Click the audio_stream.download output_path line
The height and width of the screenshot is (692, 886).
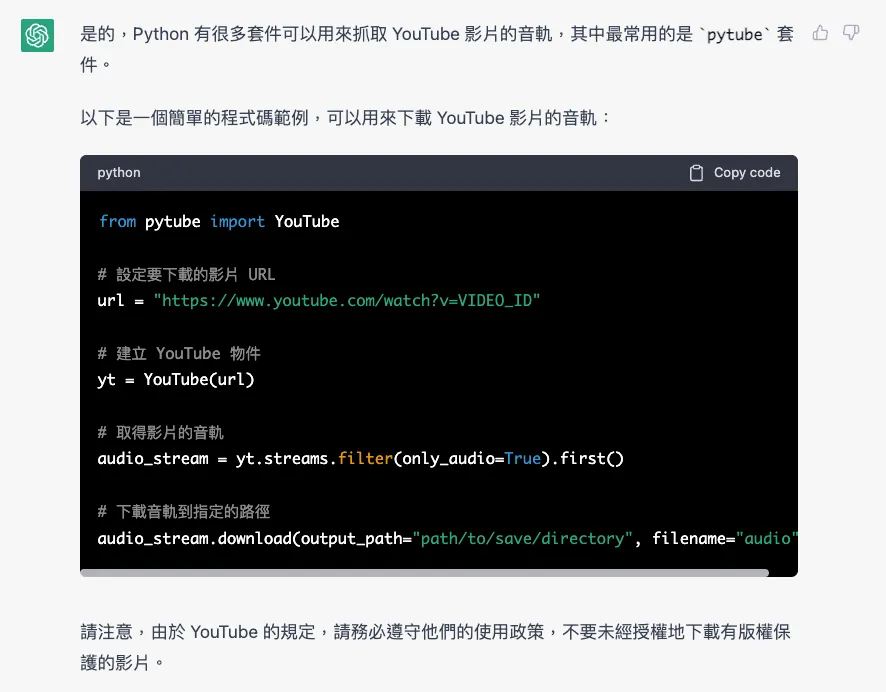448,538
